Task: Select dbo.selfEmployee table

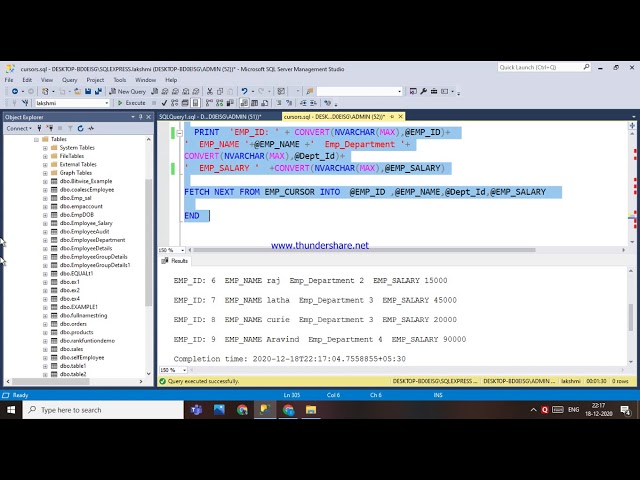Action: tap(82, 358)
